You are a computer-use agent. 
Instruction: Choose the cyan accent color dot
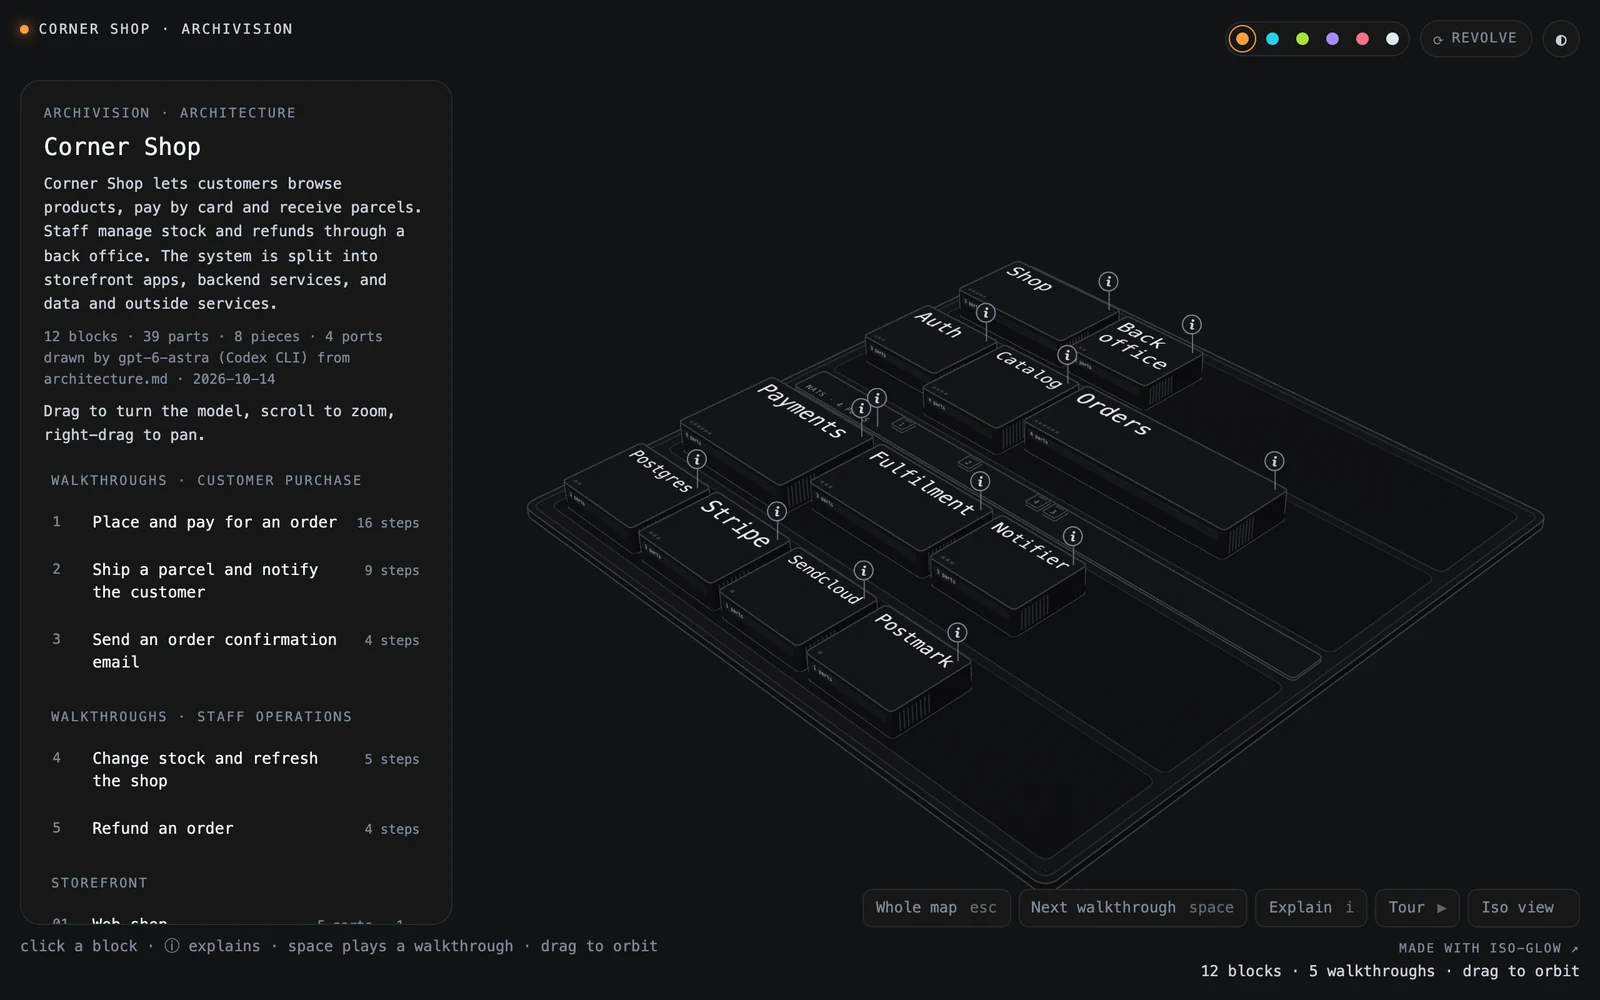pyautogui.click(x=1272, y=39)
